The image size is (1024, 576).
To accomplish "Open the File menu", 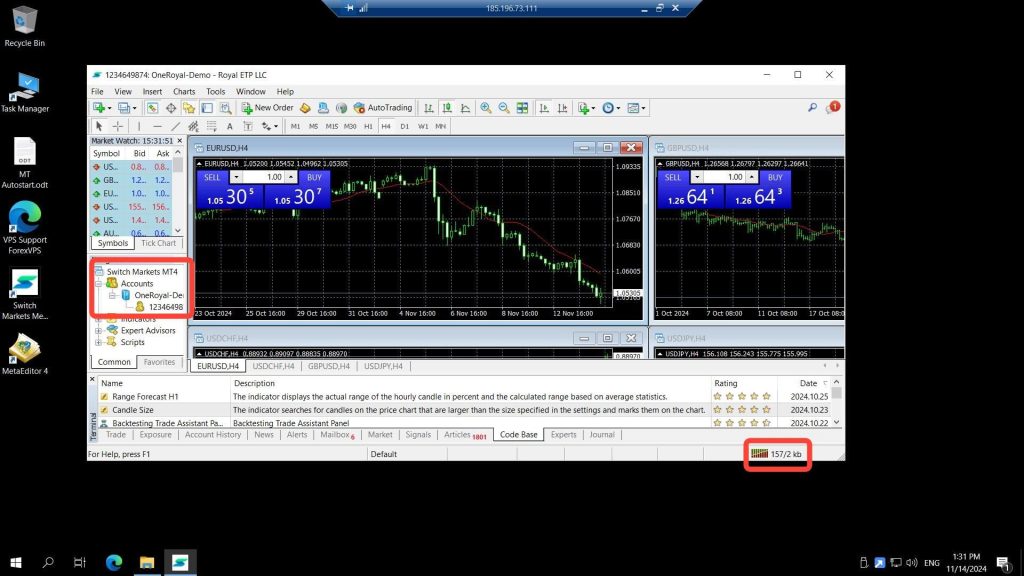I will pyautogui.click(x=97, y=91).
